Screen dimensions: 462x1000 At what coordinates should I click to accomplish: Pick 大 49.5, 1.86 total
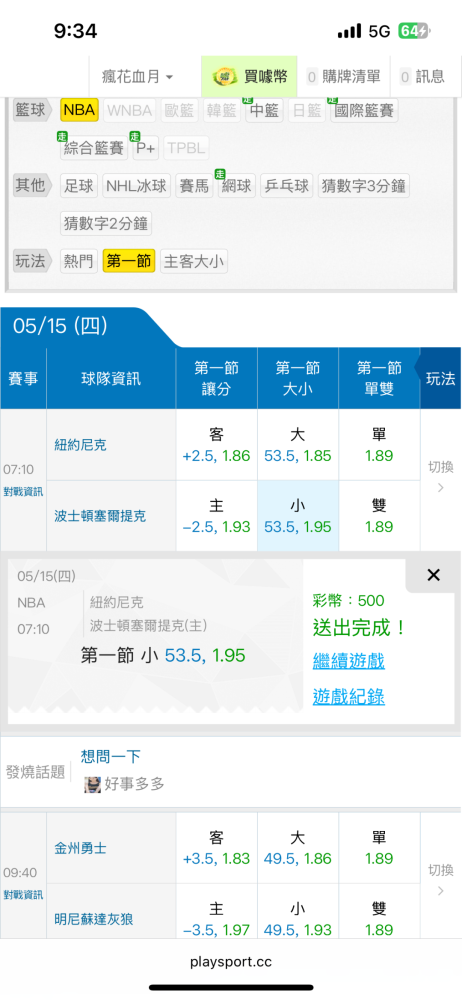(x=298, y=848)
